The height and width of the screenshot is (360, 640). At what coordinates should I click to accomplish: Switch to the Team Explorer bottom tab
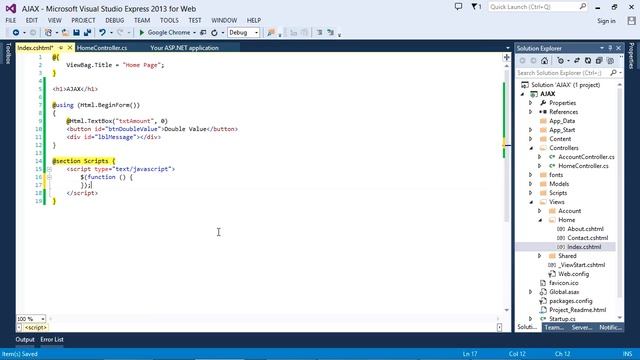click(554, 327)
